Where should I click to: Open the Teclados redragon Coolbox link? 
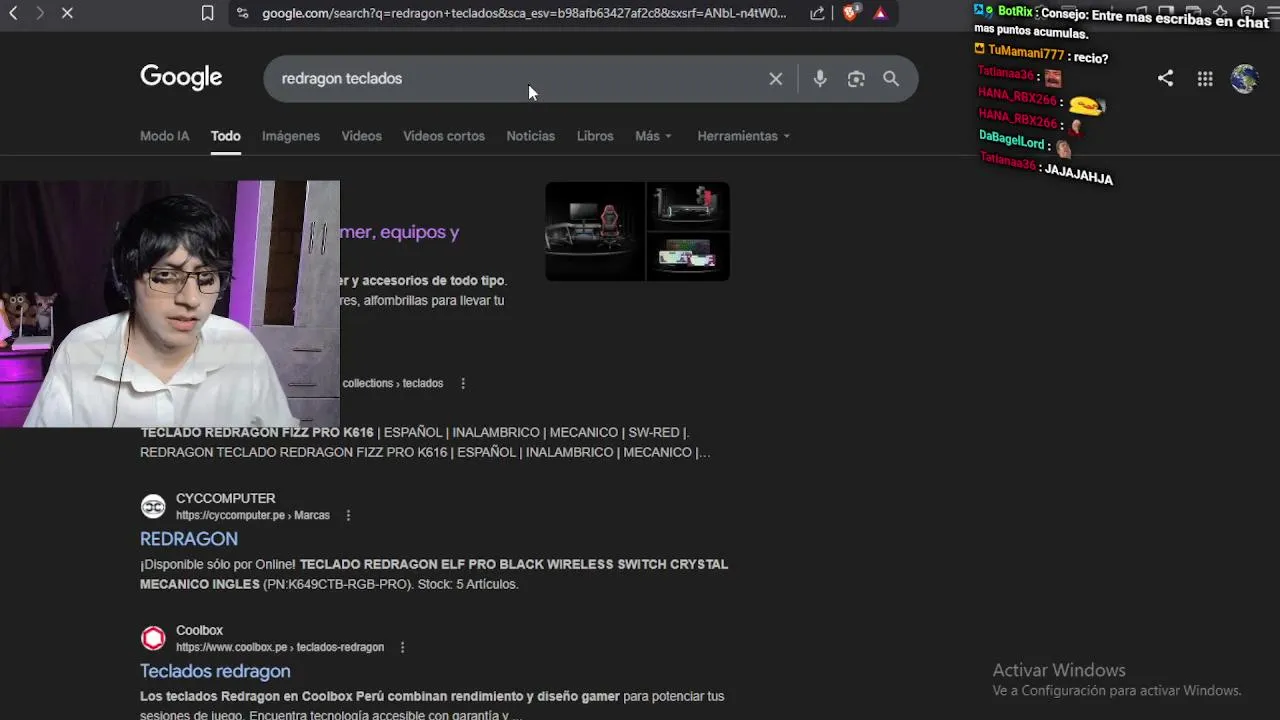(215, 671)
